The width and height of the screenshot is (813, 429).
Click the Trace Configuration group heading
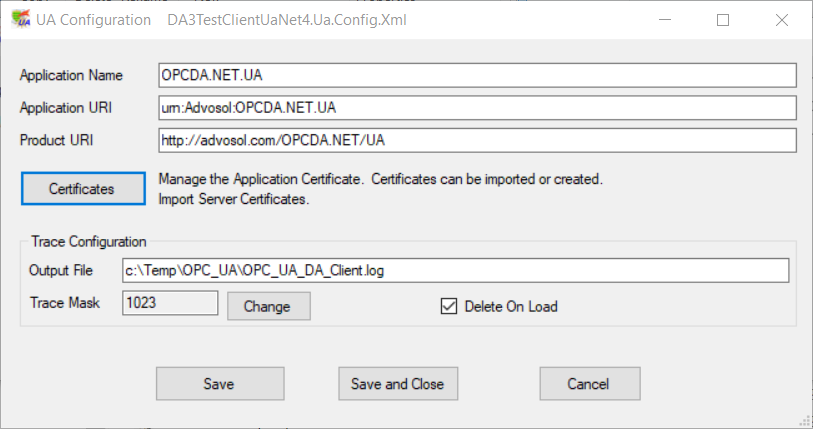pyautogui.click(x=89, y=241)
